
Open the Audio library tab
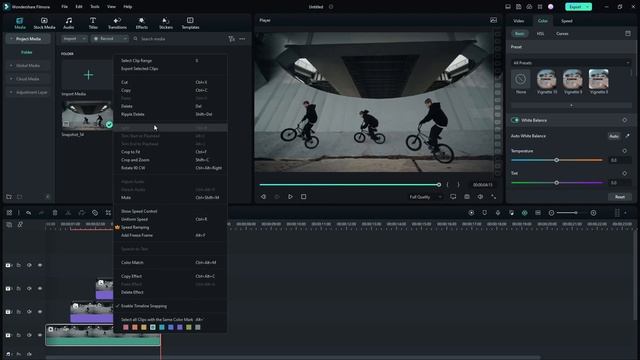(69, 23)
